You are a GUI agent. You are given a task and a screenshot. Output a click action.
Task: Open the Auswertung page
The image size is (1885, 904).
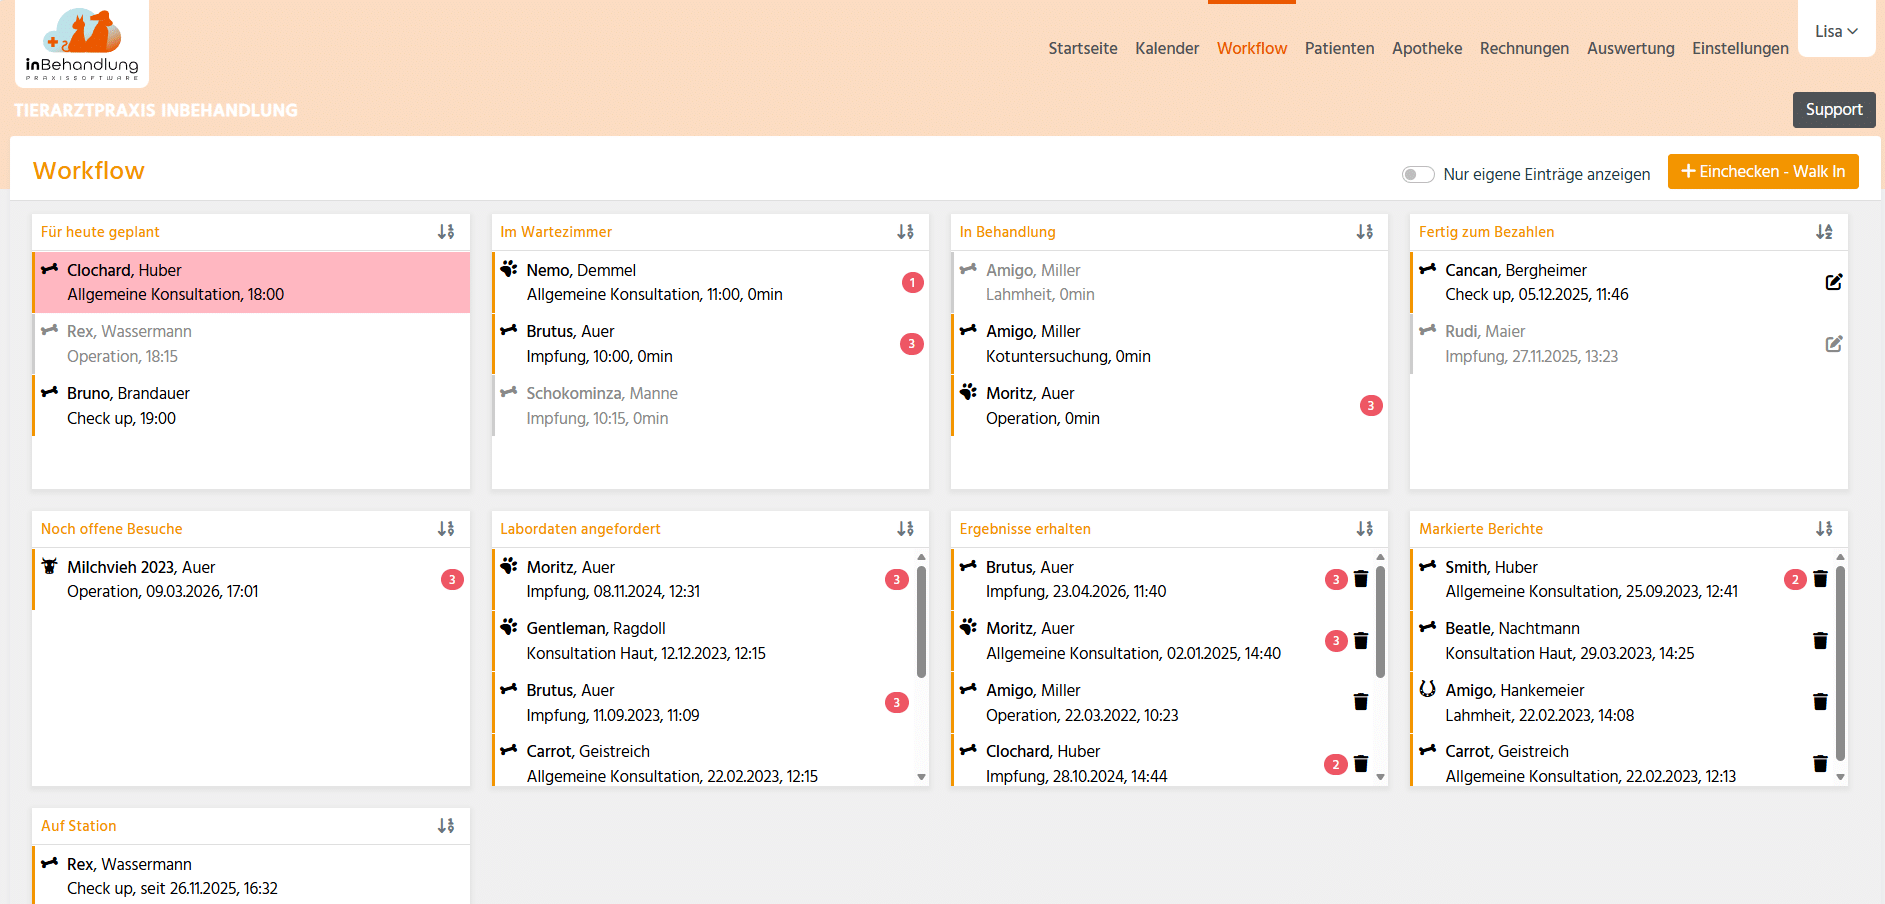1631,48
